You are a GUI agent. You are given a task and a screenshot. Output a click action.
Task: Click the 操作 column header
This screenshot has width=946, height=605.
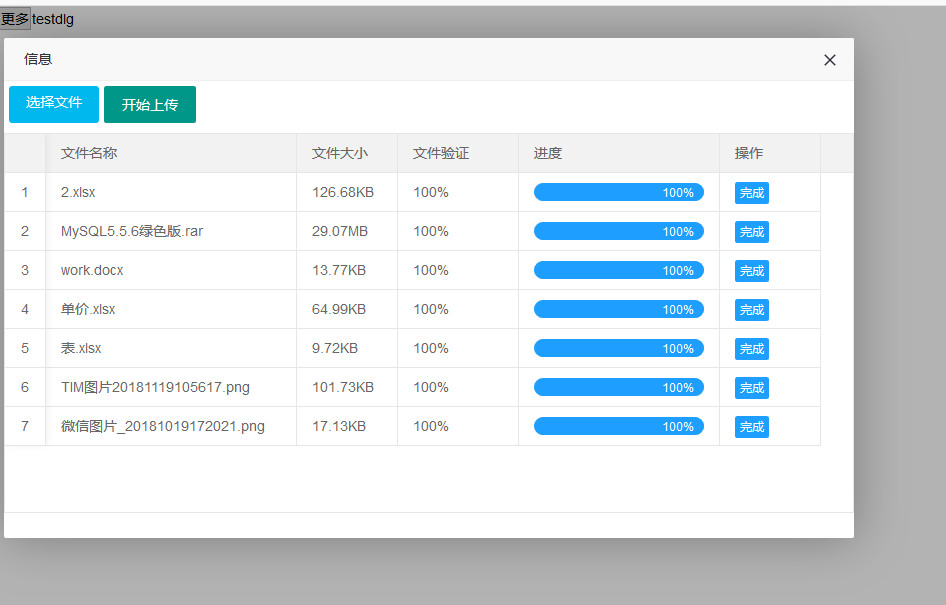pos(749,153)
